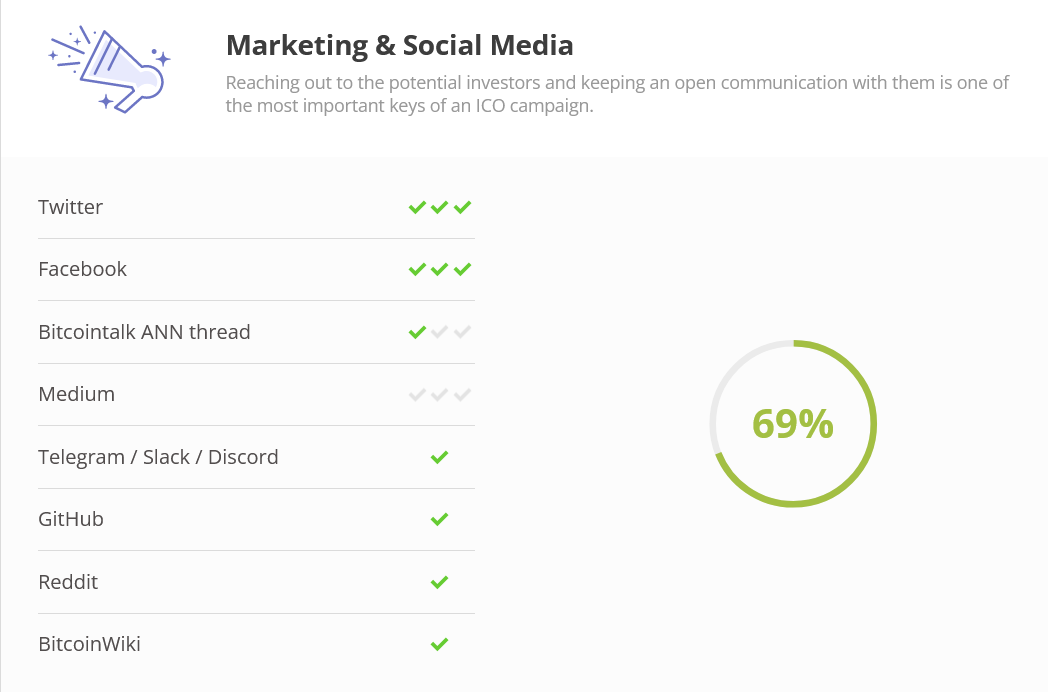Click the Telegram / Slack / Discord checkmark
The height and width of the screenshot is (692, 1048).
pyautogui.click(x=439, y=457)
